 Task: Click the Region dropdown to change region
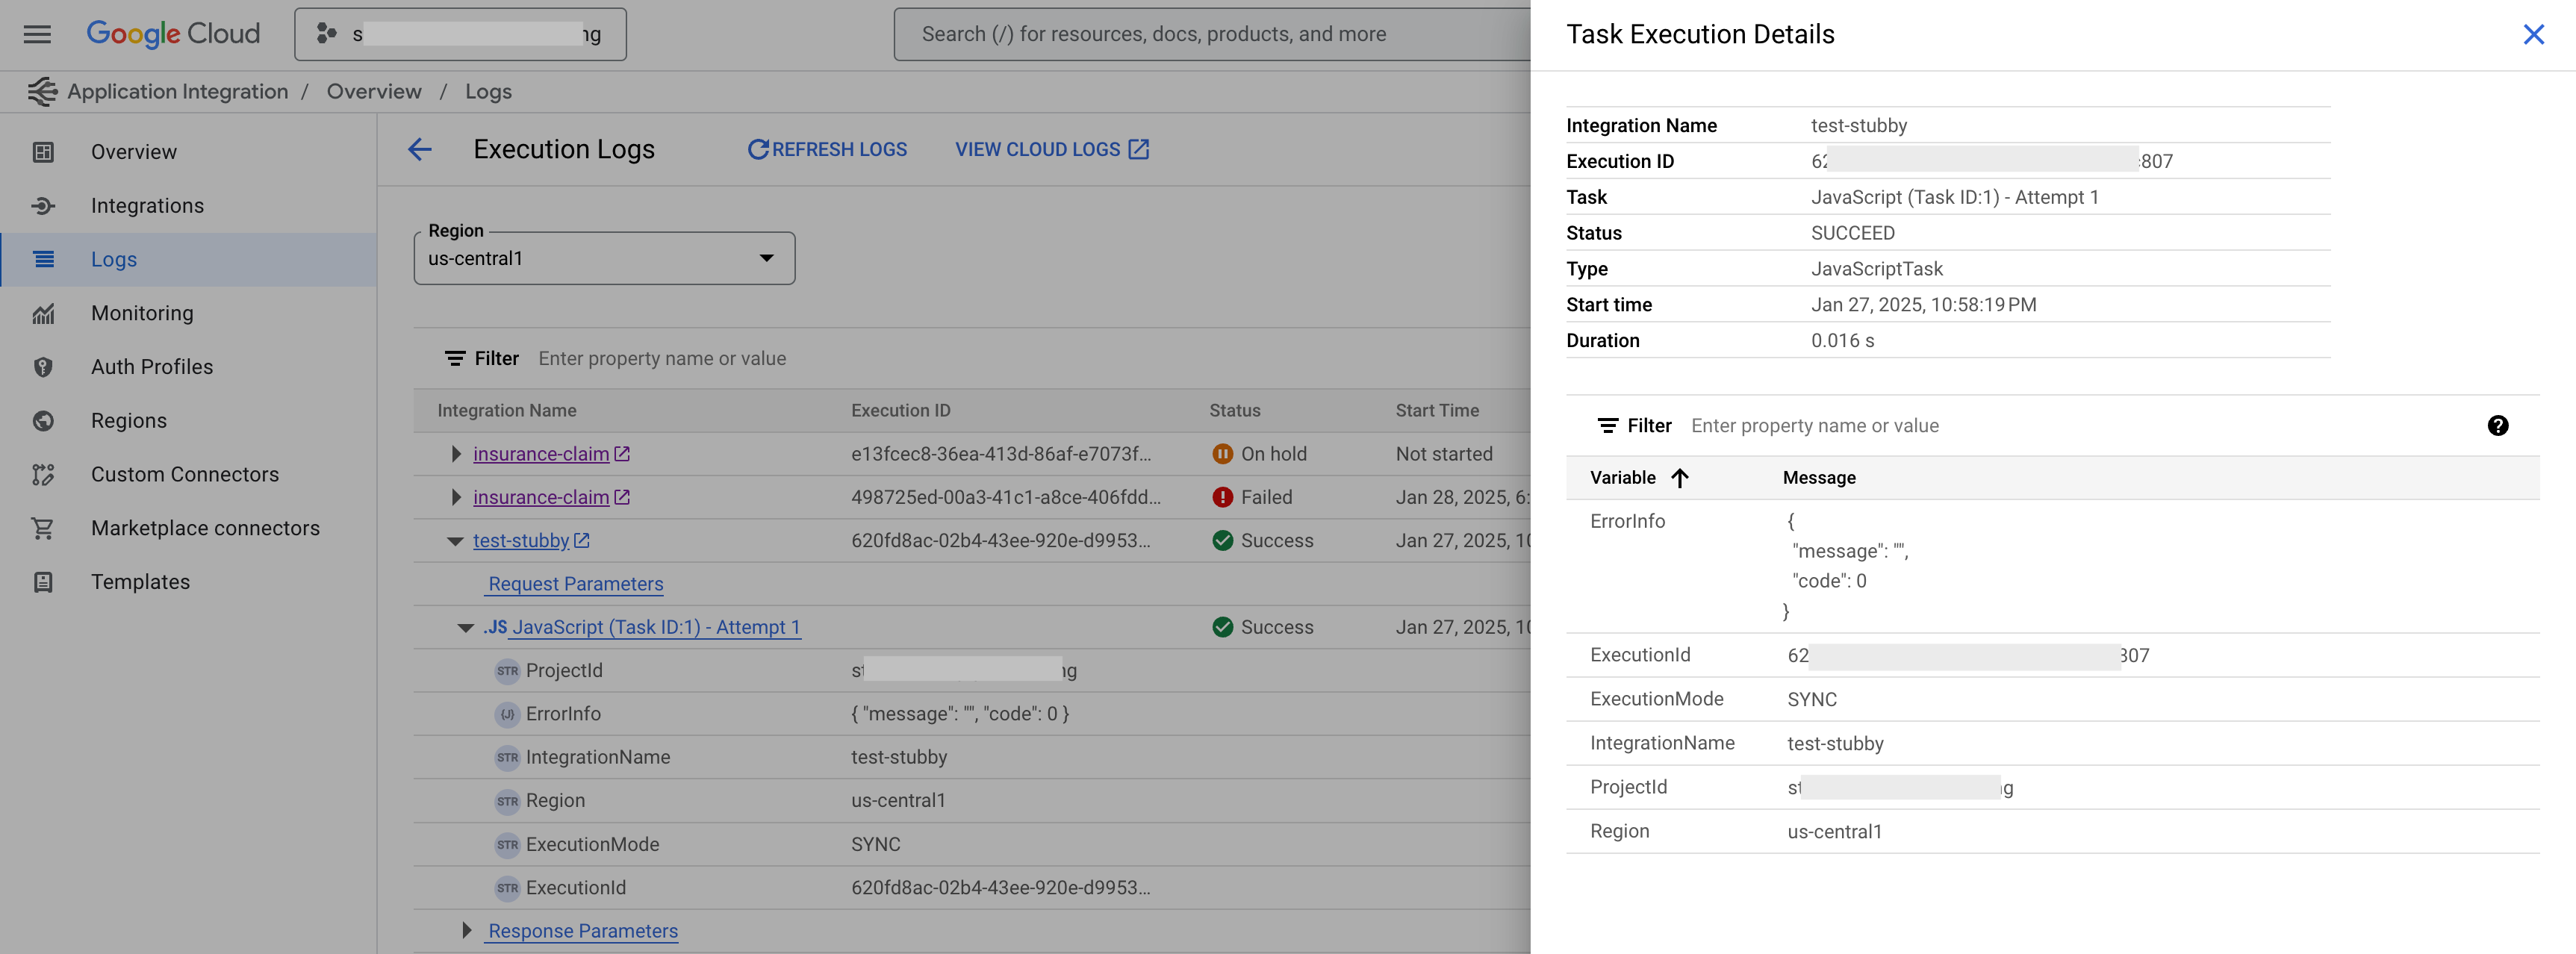click(601, 256)
